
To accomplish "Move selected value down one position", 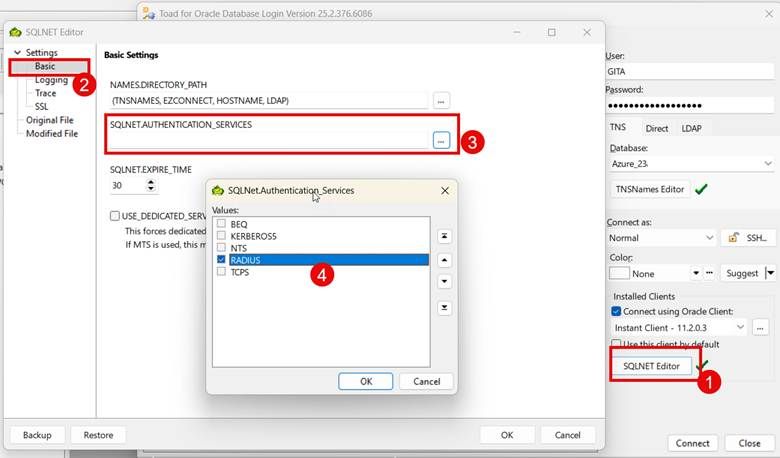I will [444, 281].
